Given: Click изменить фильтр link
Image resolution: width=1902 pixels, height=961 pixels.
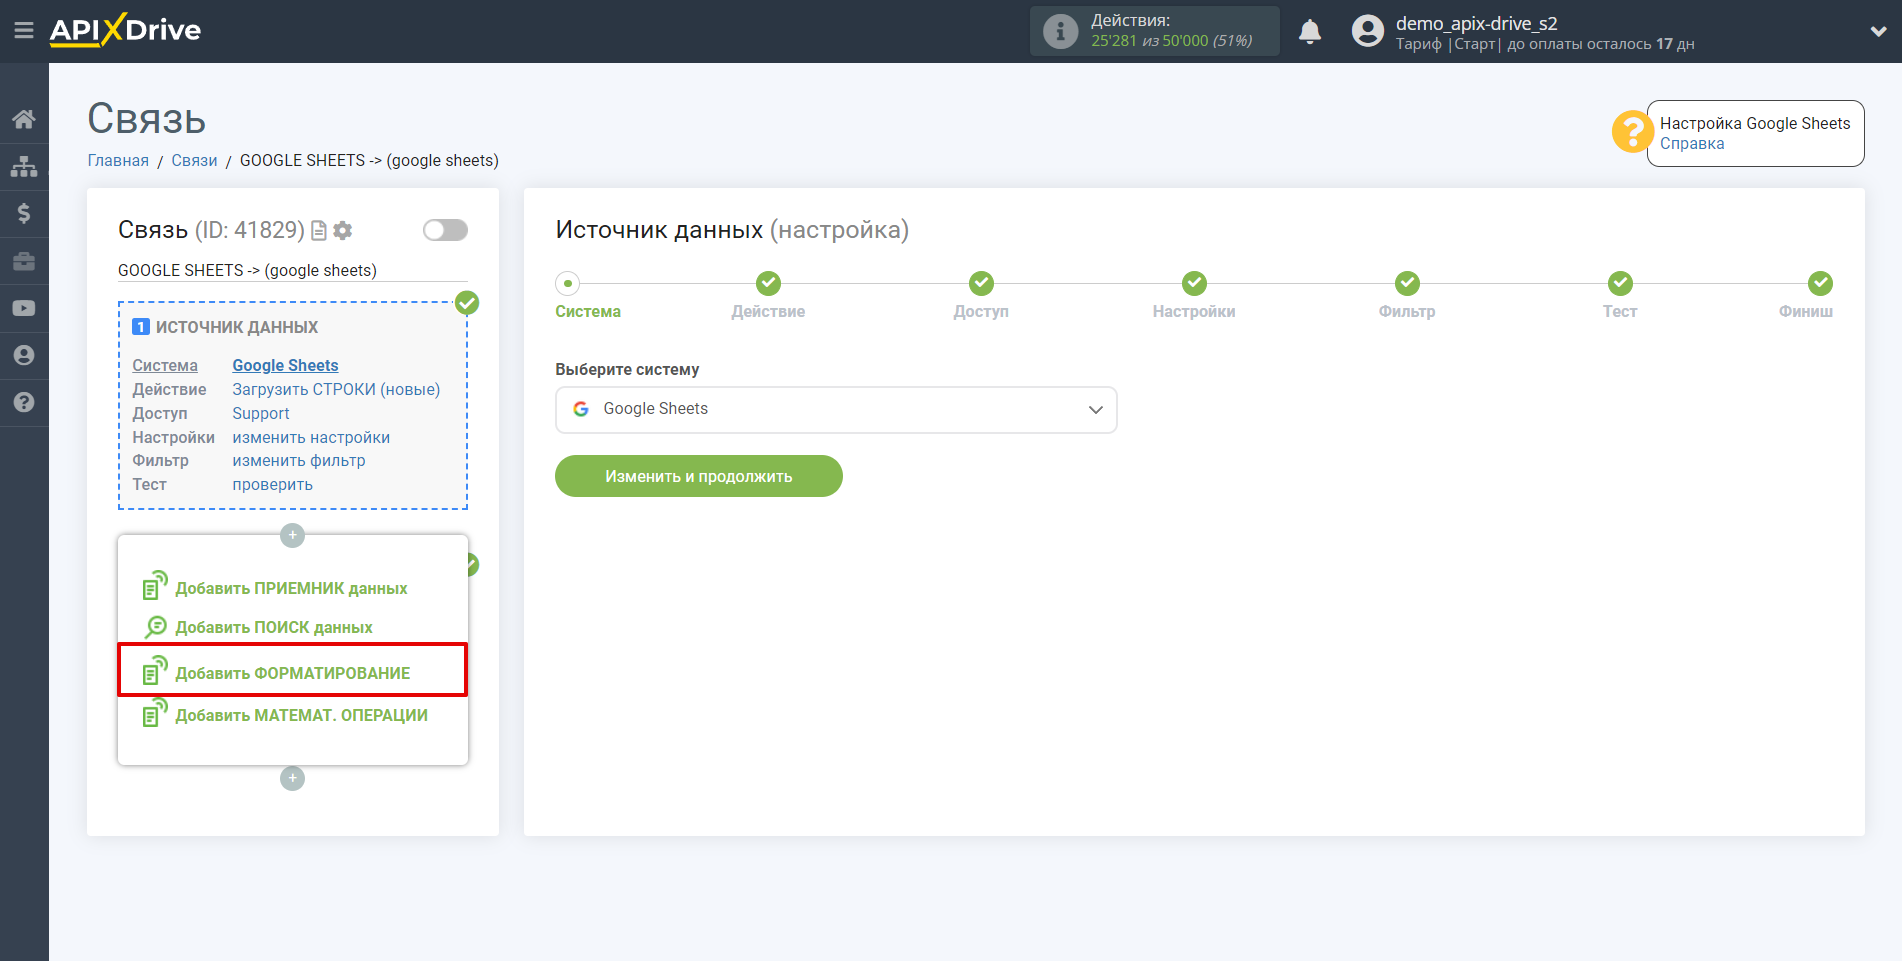Looking at the screenshot, I should 299,461.
